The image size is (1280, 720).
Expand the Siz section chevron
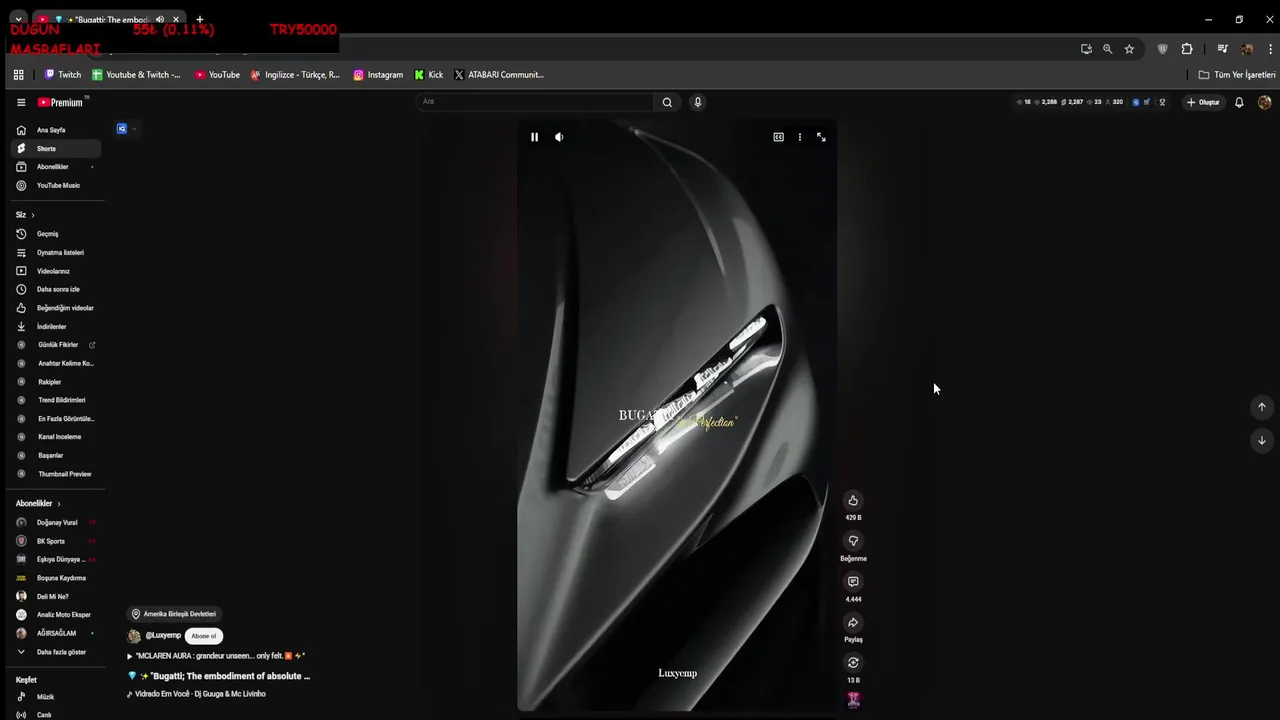(x=32, y=215)
